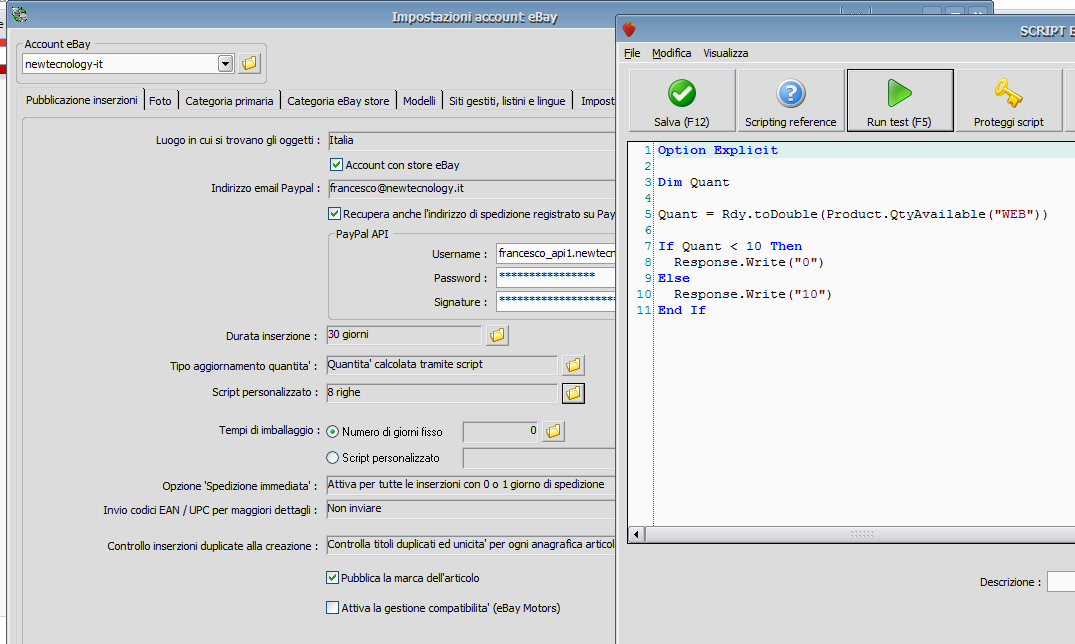1075x644 pixels.
Task: Click the Opzione 'Spedizione immediata' field
Action: pos(471,485)
